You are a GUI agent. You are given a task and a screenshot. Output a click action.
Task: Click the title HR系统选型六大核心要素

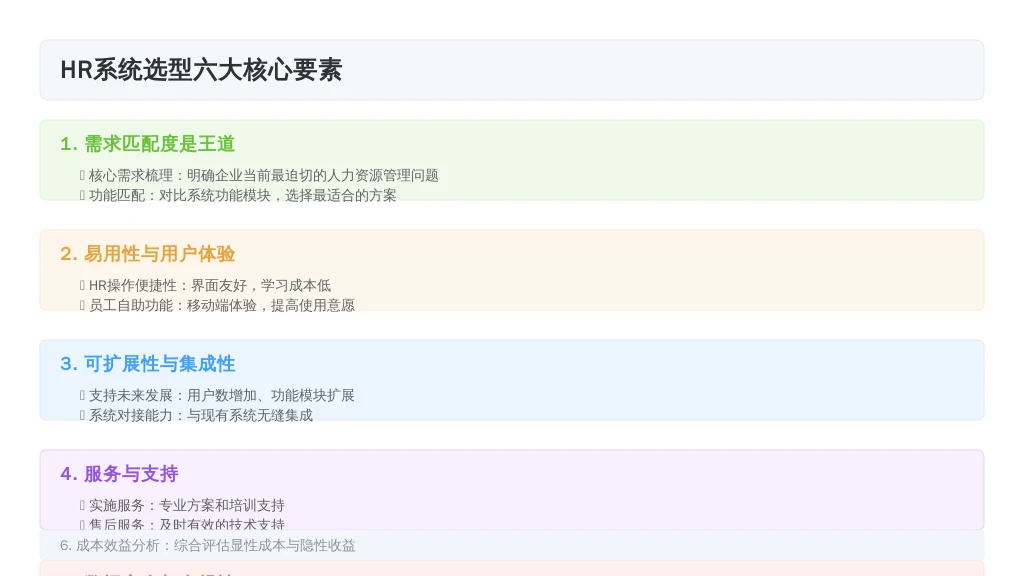point(201,70)
